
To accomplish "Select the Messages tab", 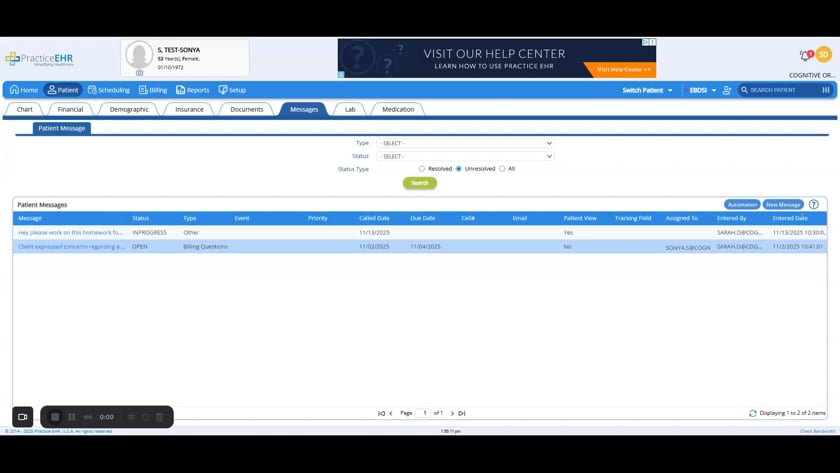I will pos(304,109).
